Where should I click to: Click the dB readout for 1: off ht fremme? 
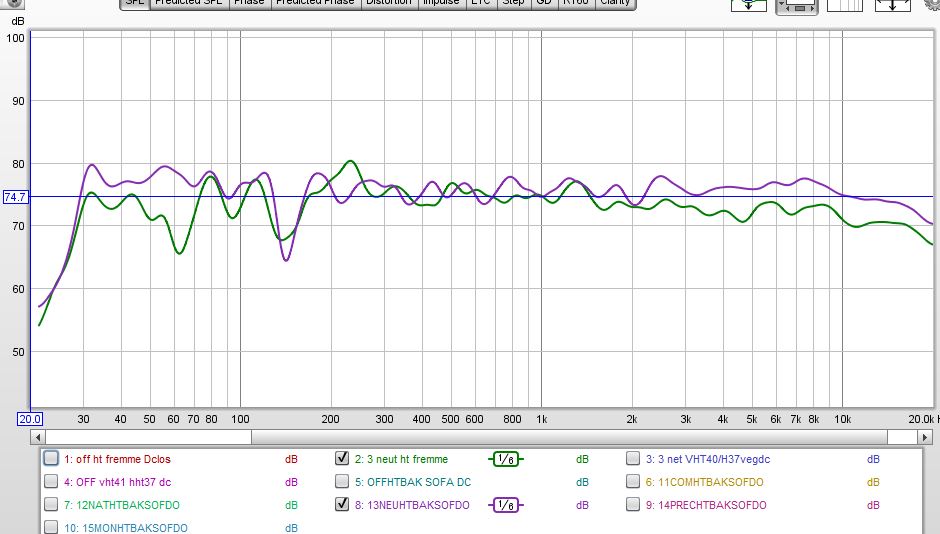(x=291, y=460)
